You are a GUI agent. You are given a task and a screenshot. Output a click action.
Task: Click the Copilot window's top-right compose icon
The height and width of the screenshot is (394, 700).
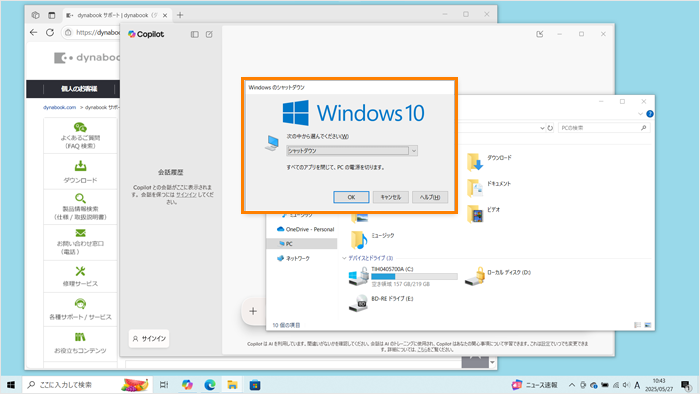tap(540, 34)
